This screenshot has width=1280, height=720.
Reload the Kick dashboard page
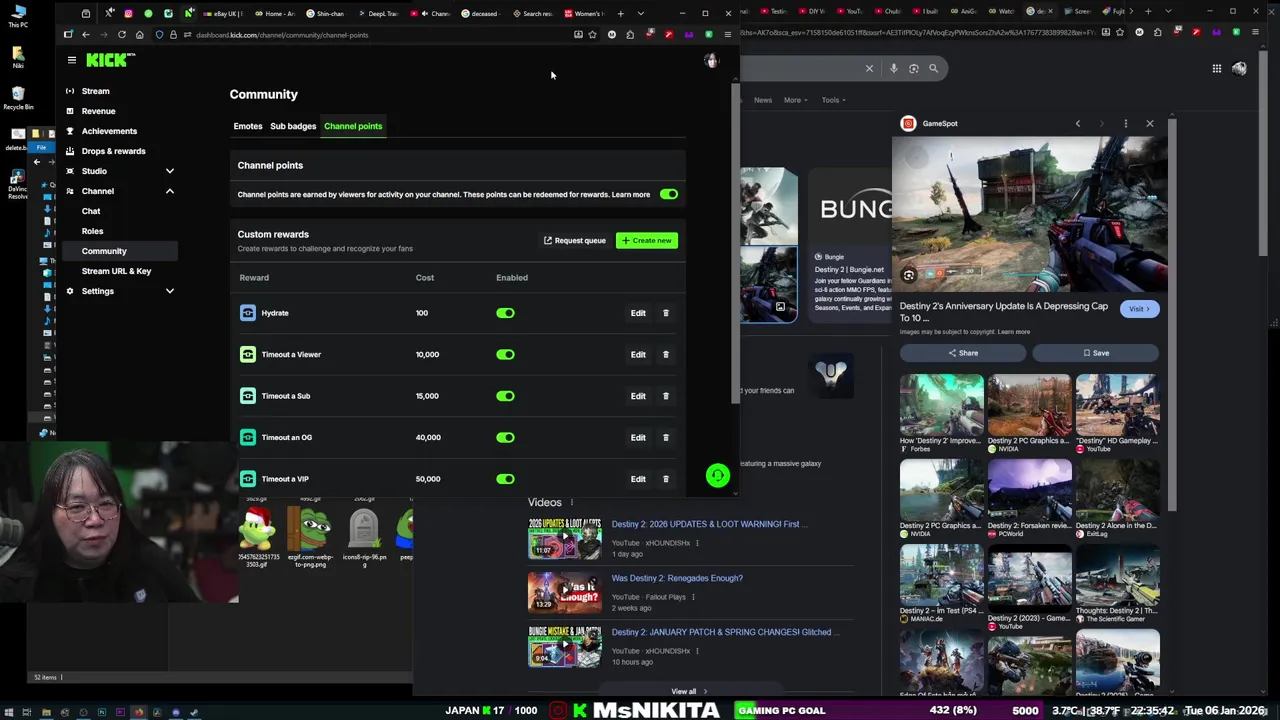[122, 35]
